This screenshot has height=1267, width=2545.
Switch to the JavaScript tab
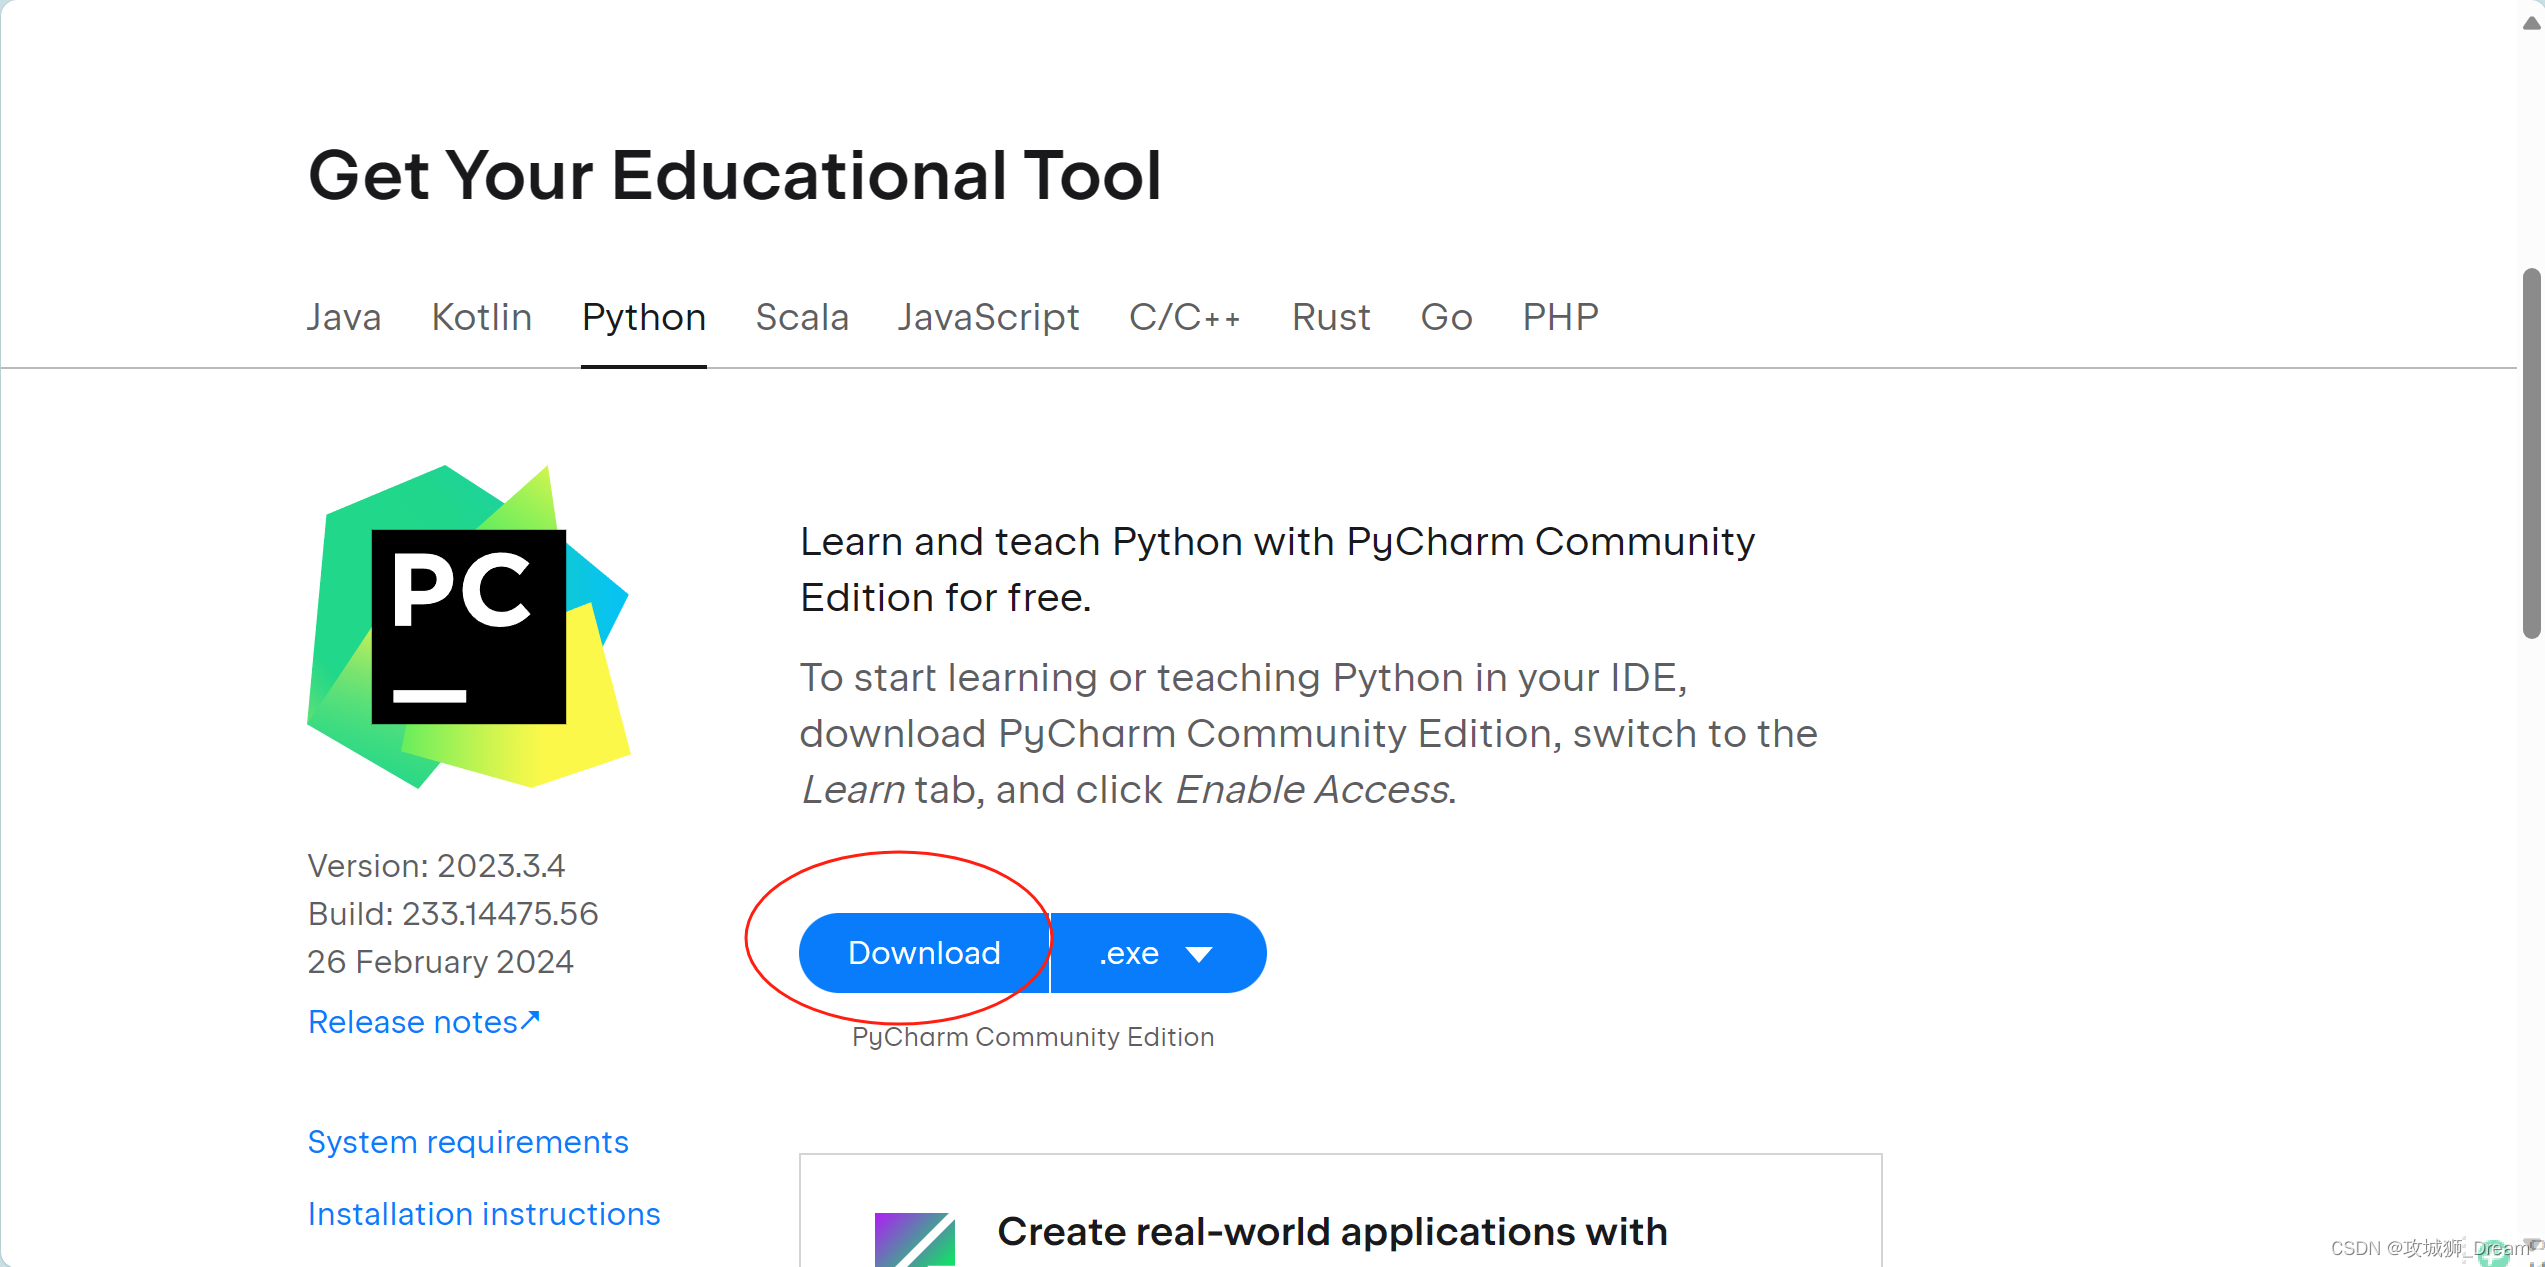[988, 317]
